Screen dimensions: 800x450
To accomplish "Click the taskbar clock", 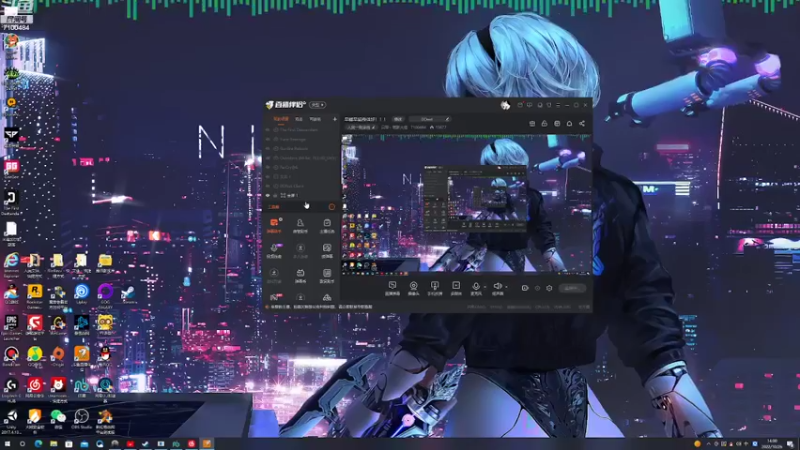I will tap(772, 444).
